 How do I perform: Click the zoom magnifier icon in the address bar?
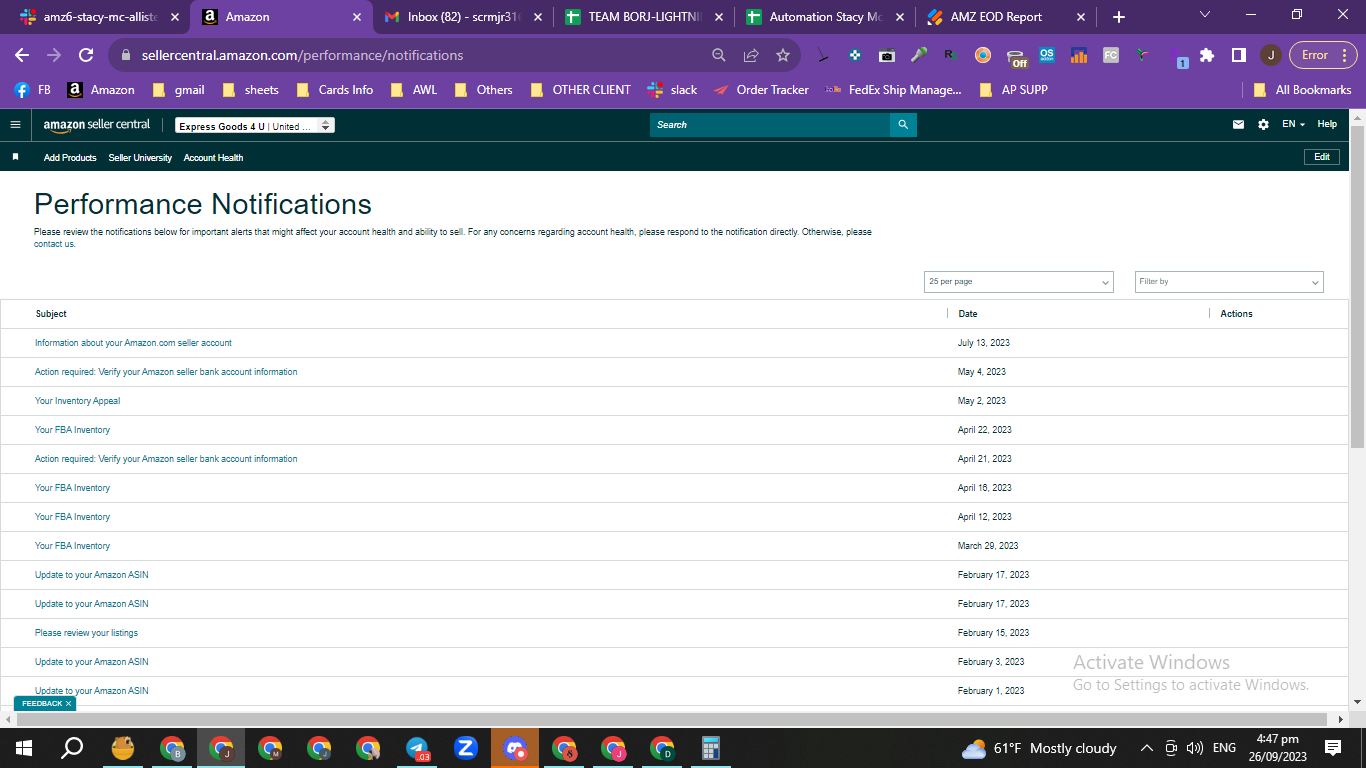point(719,55)
